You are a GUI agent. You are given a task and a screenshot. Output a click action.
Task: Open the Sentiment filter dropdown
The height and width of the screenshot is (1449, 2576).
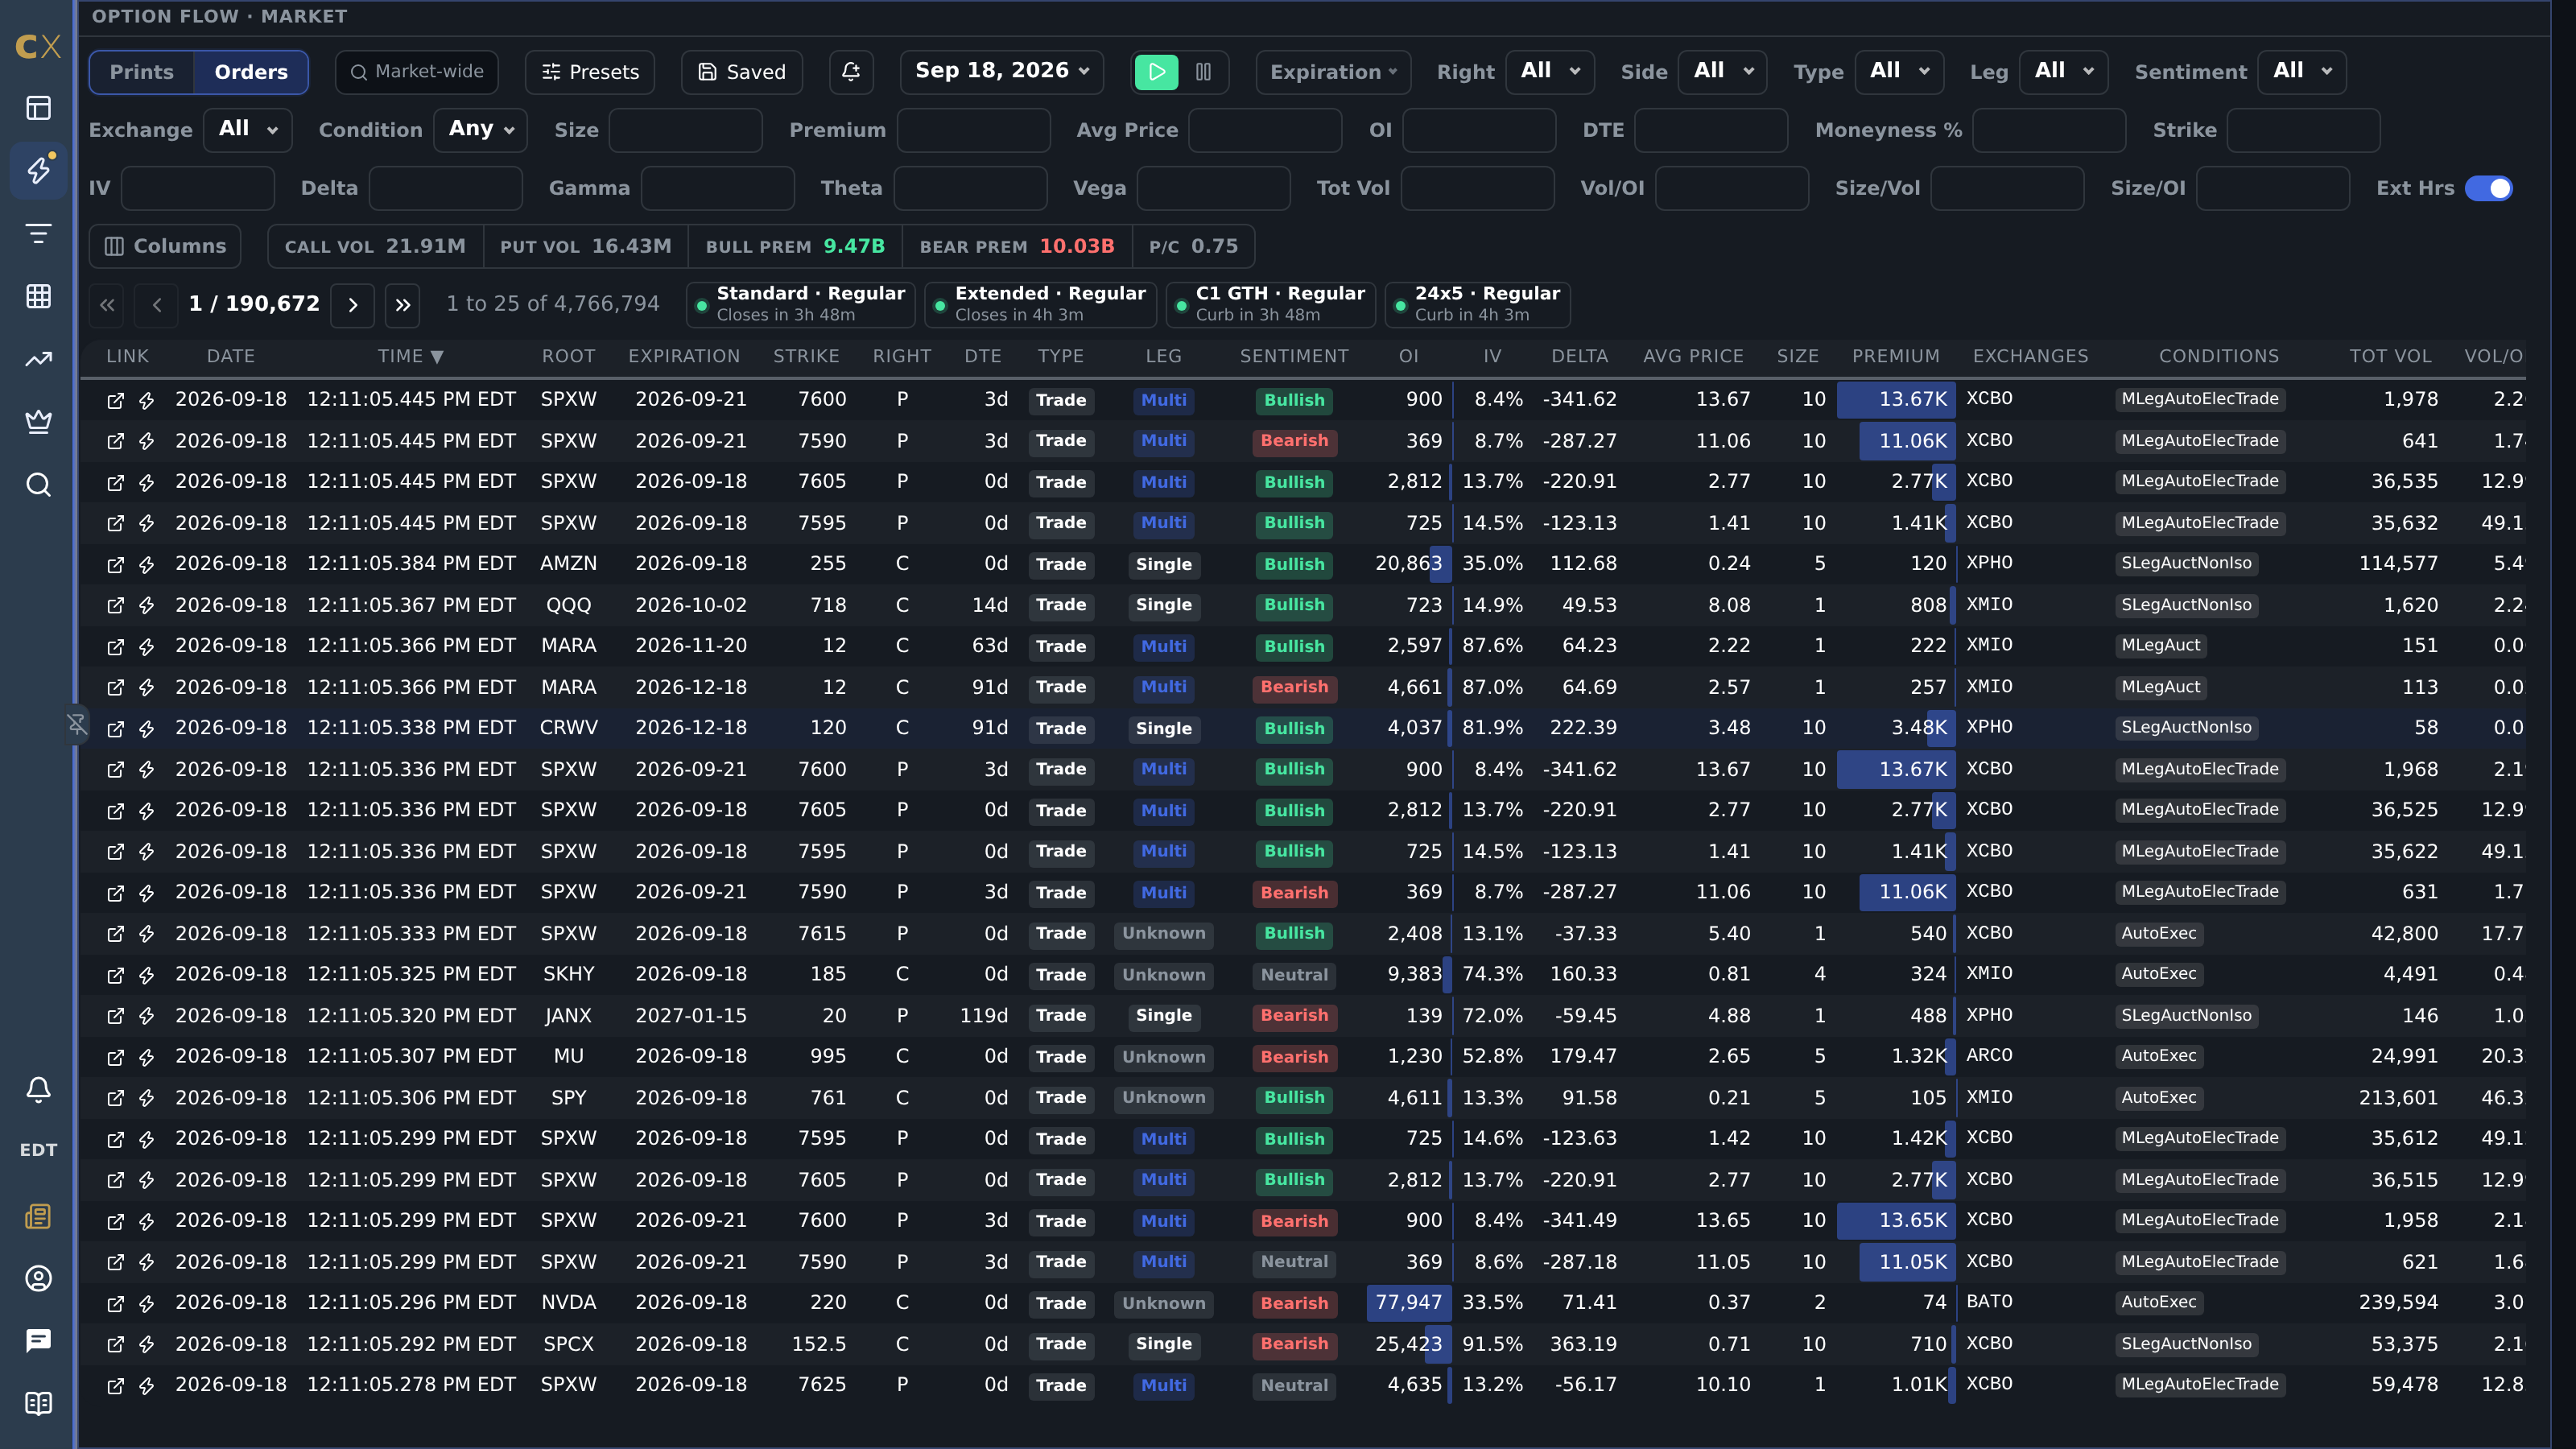(2302, 71)
